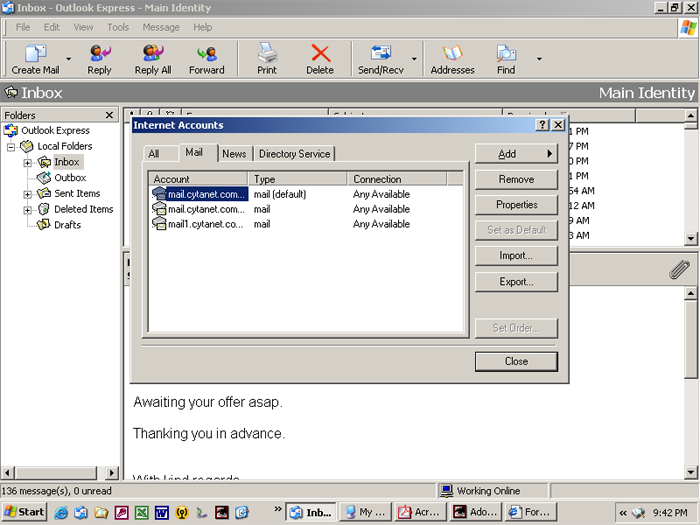The image size is (700, 525).
Task: Click Folders pane scroll right arrow
Action: [x=112, y=472]
